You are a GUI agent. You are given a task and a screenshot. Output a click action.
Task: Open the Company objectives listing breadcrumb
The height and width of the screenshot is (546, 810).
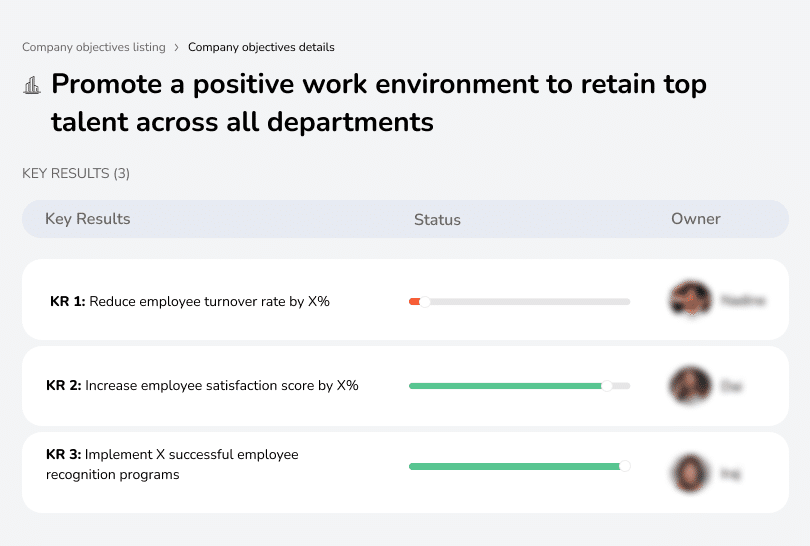pos(96,47)
